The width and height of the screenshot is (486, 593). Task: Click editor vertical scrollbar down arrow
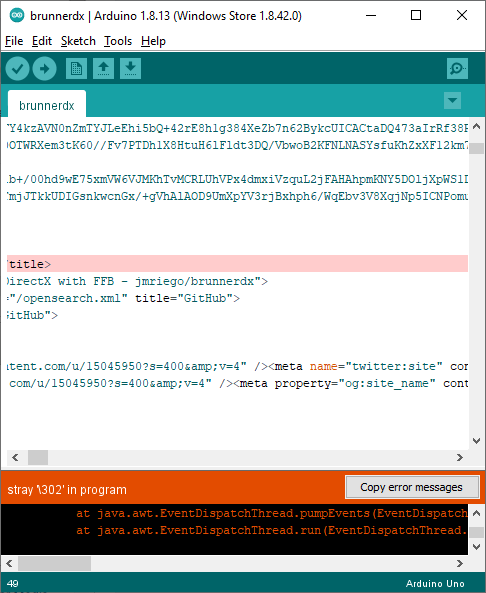coord(477,441)
